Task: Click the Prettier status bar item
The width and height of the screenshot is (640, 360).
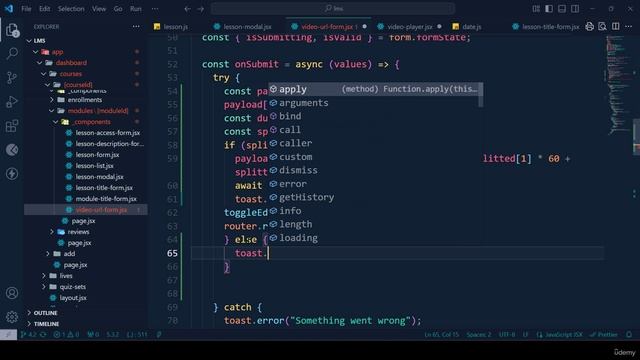Action: click(x=604, y=335)
